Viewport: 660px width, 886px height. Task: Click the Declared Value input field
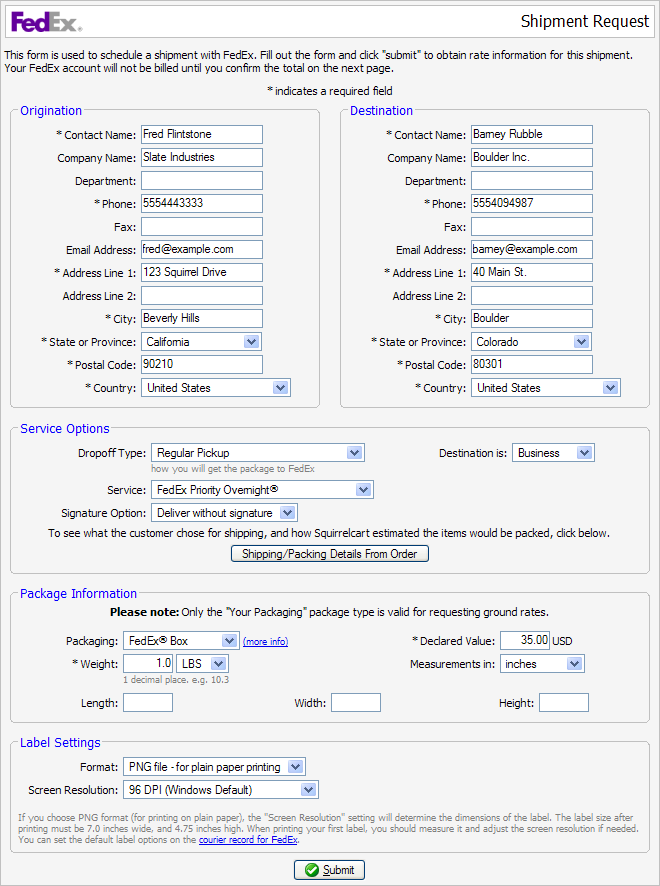(524, 640)
